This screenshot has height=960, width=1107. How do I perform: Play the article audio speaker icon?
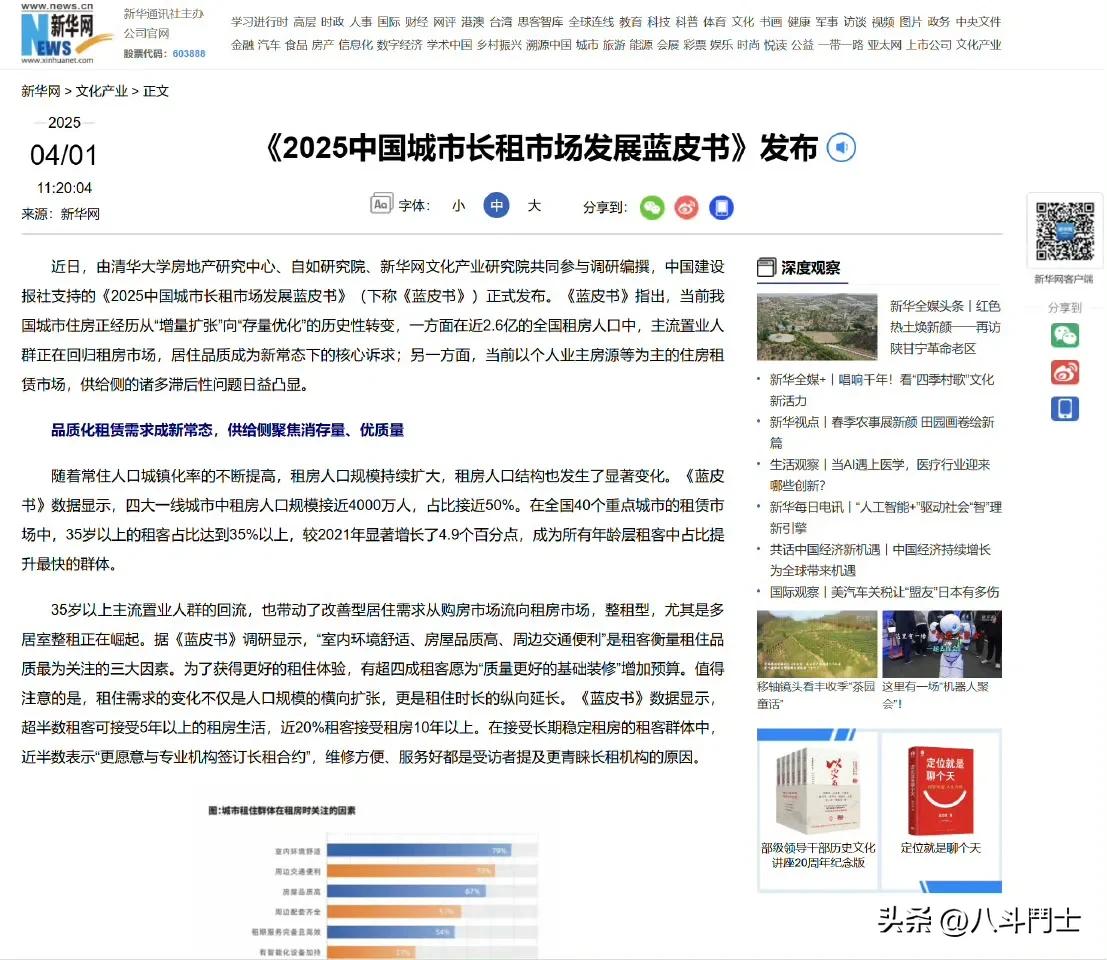point(841,148)
